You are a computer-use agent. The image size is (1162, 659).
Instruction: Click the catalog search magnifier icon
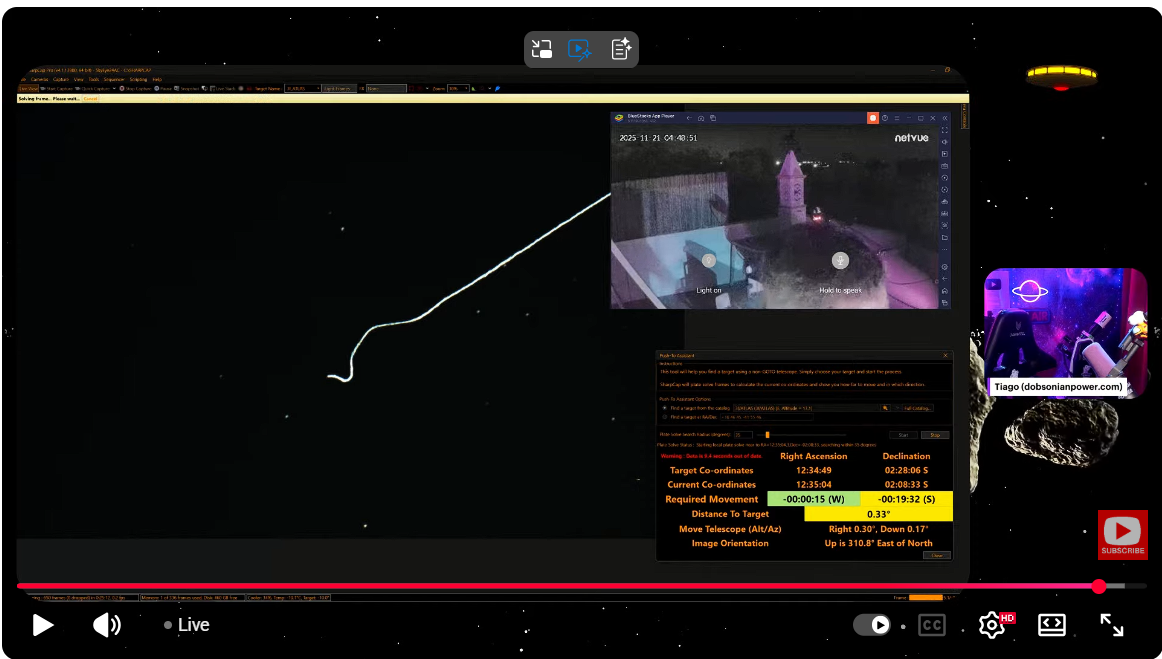point(885,408)
